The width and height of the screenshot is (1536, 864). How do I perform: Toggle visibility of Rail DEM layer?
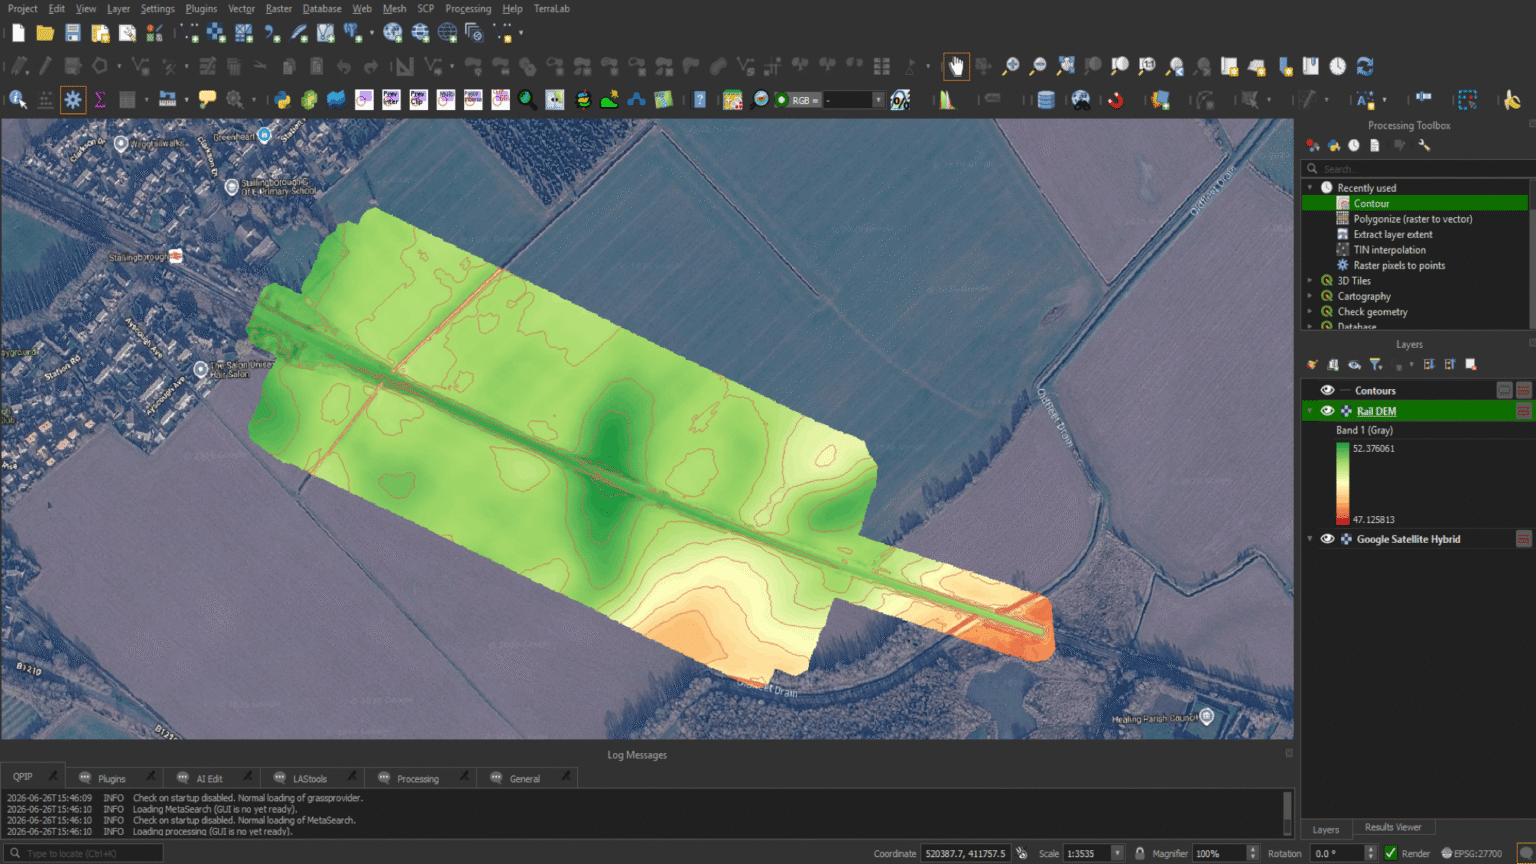click(1328, 411)
